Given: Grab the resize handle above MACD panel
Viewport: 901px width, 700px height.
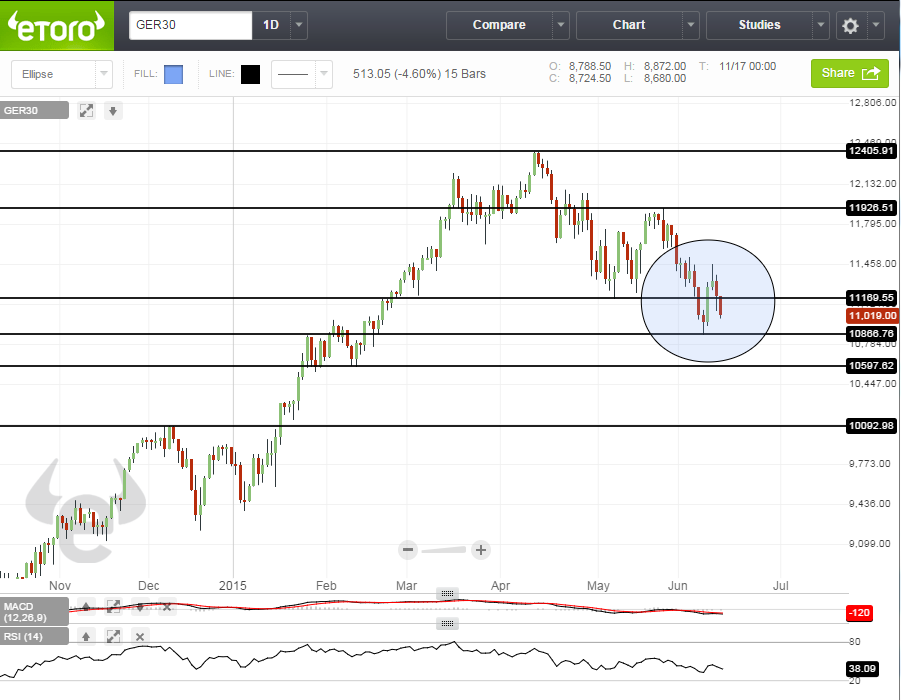Looking at the screenshot, I should point(447,593).
